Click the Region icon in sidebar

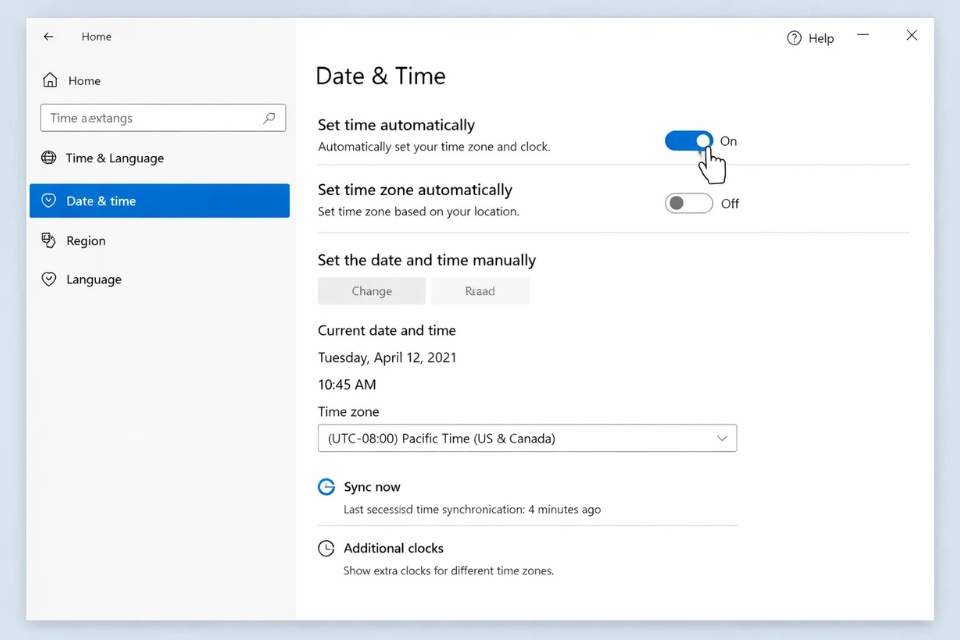point(49,240)
